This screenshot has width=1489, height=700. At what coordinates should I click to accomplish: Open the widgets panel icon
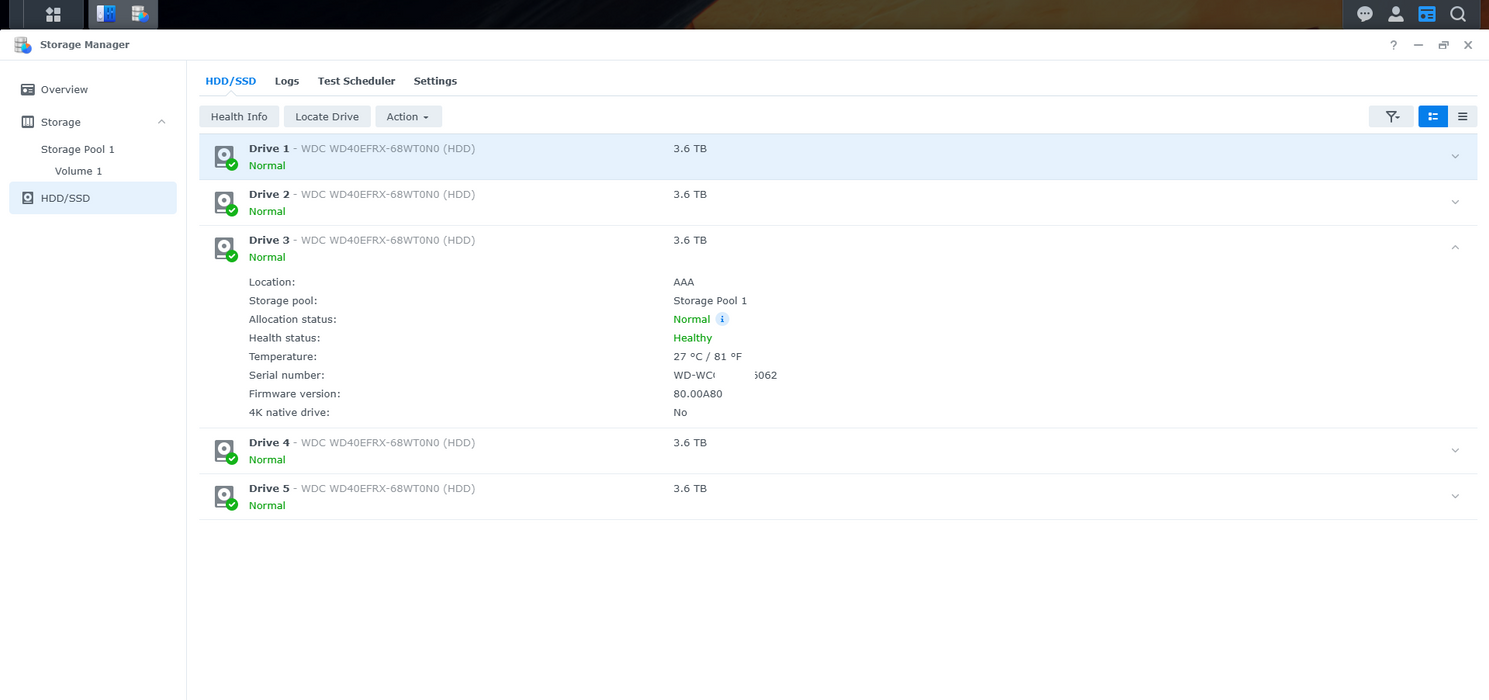coord(1427,14)
